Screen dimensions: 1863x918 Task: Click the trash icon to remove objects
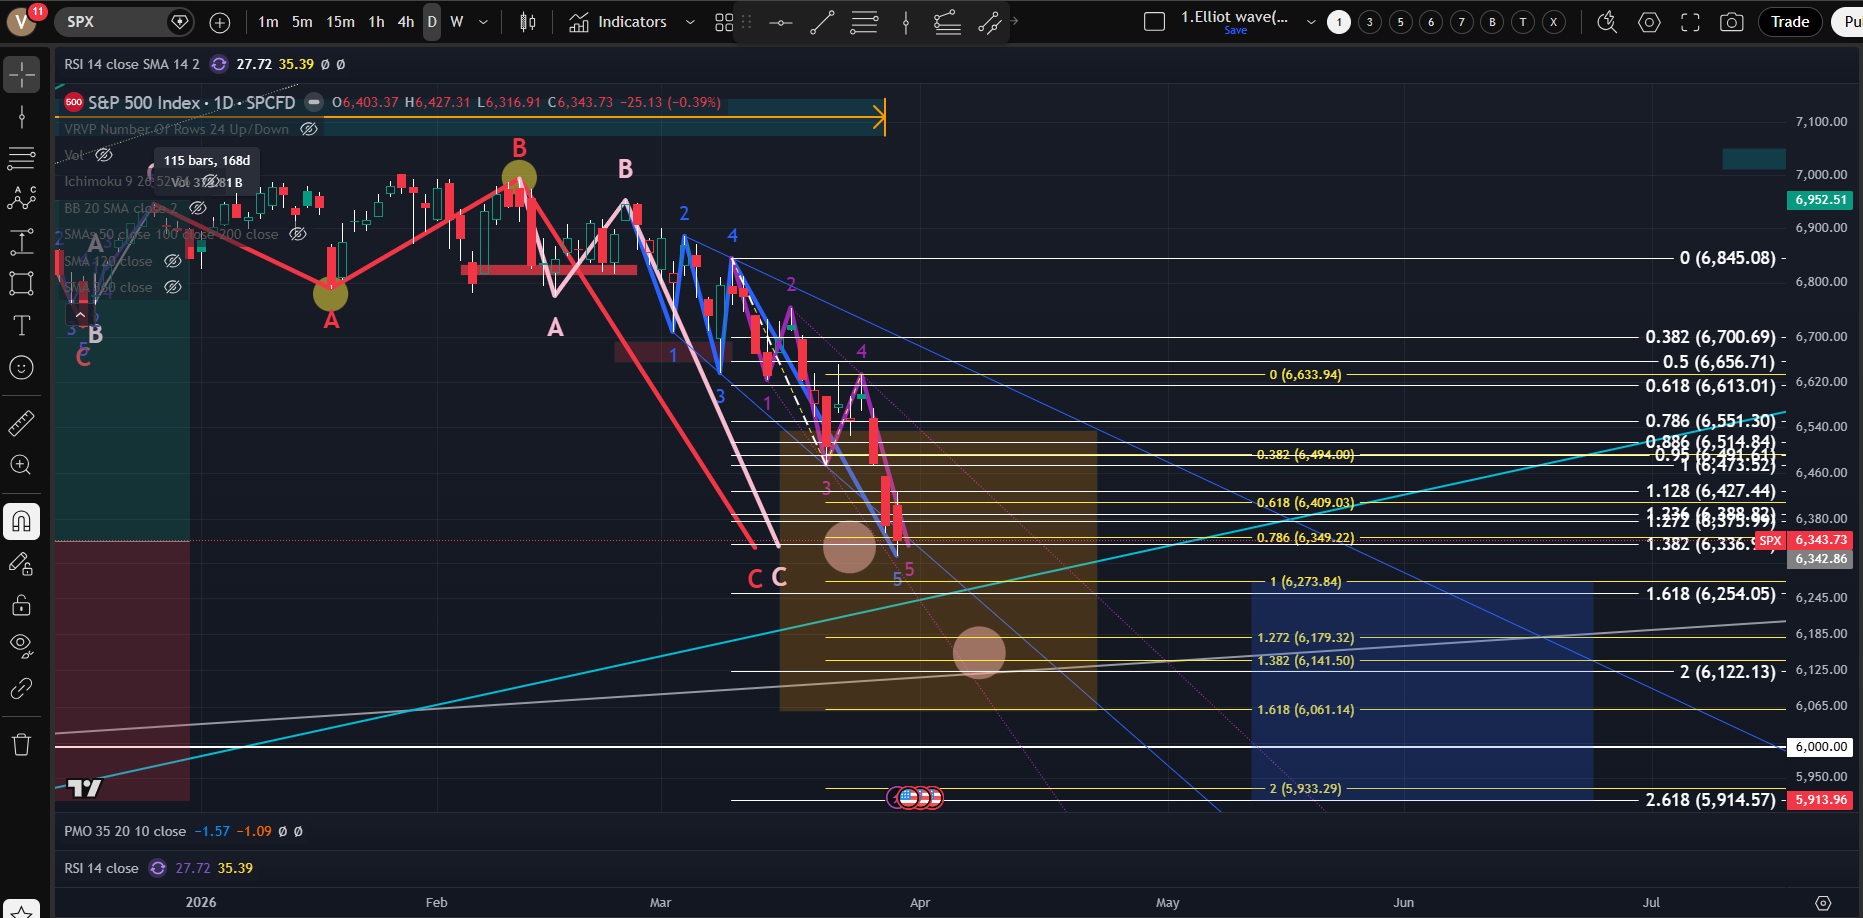(x=21, y=744)
